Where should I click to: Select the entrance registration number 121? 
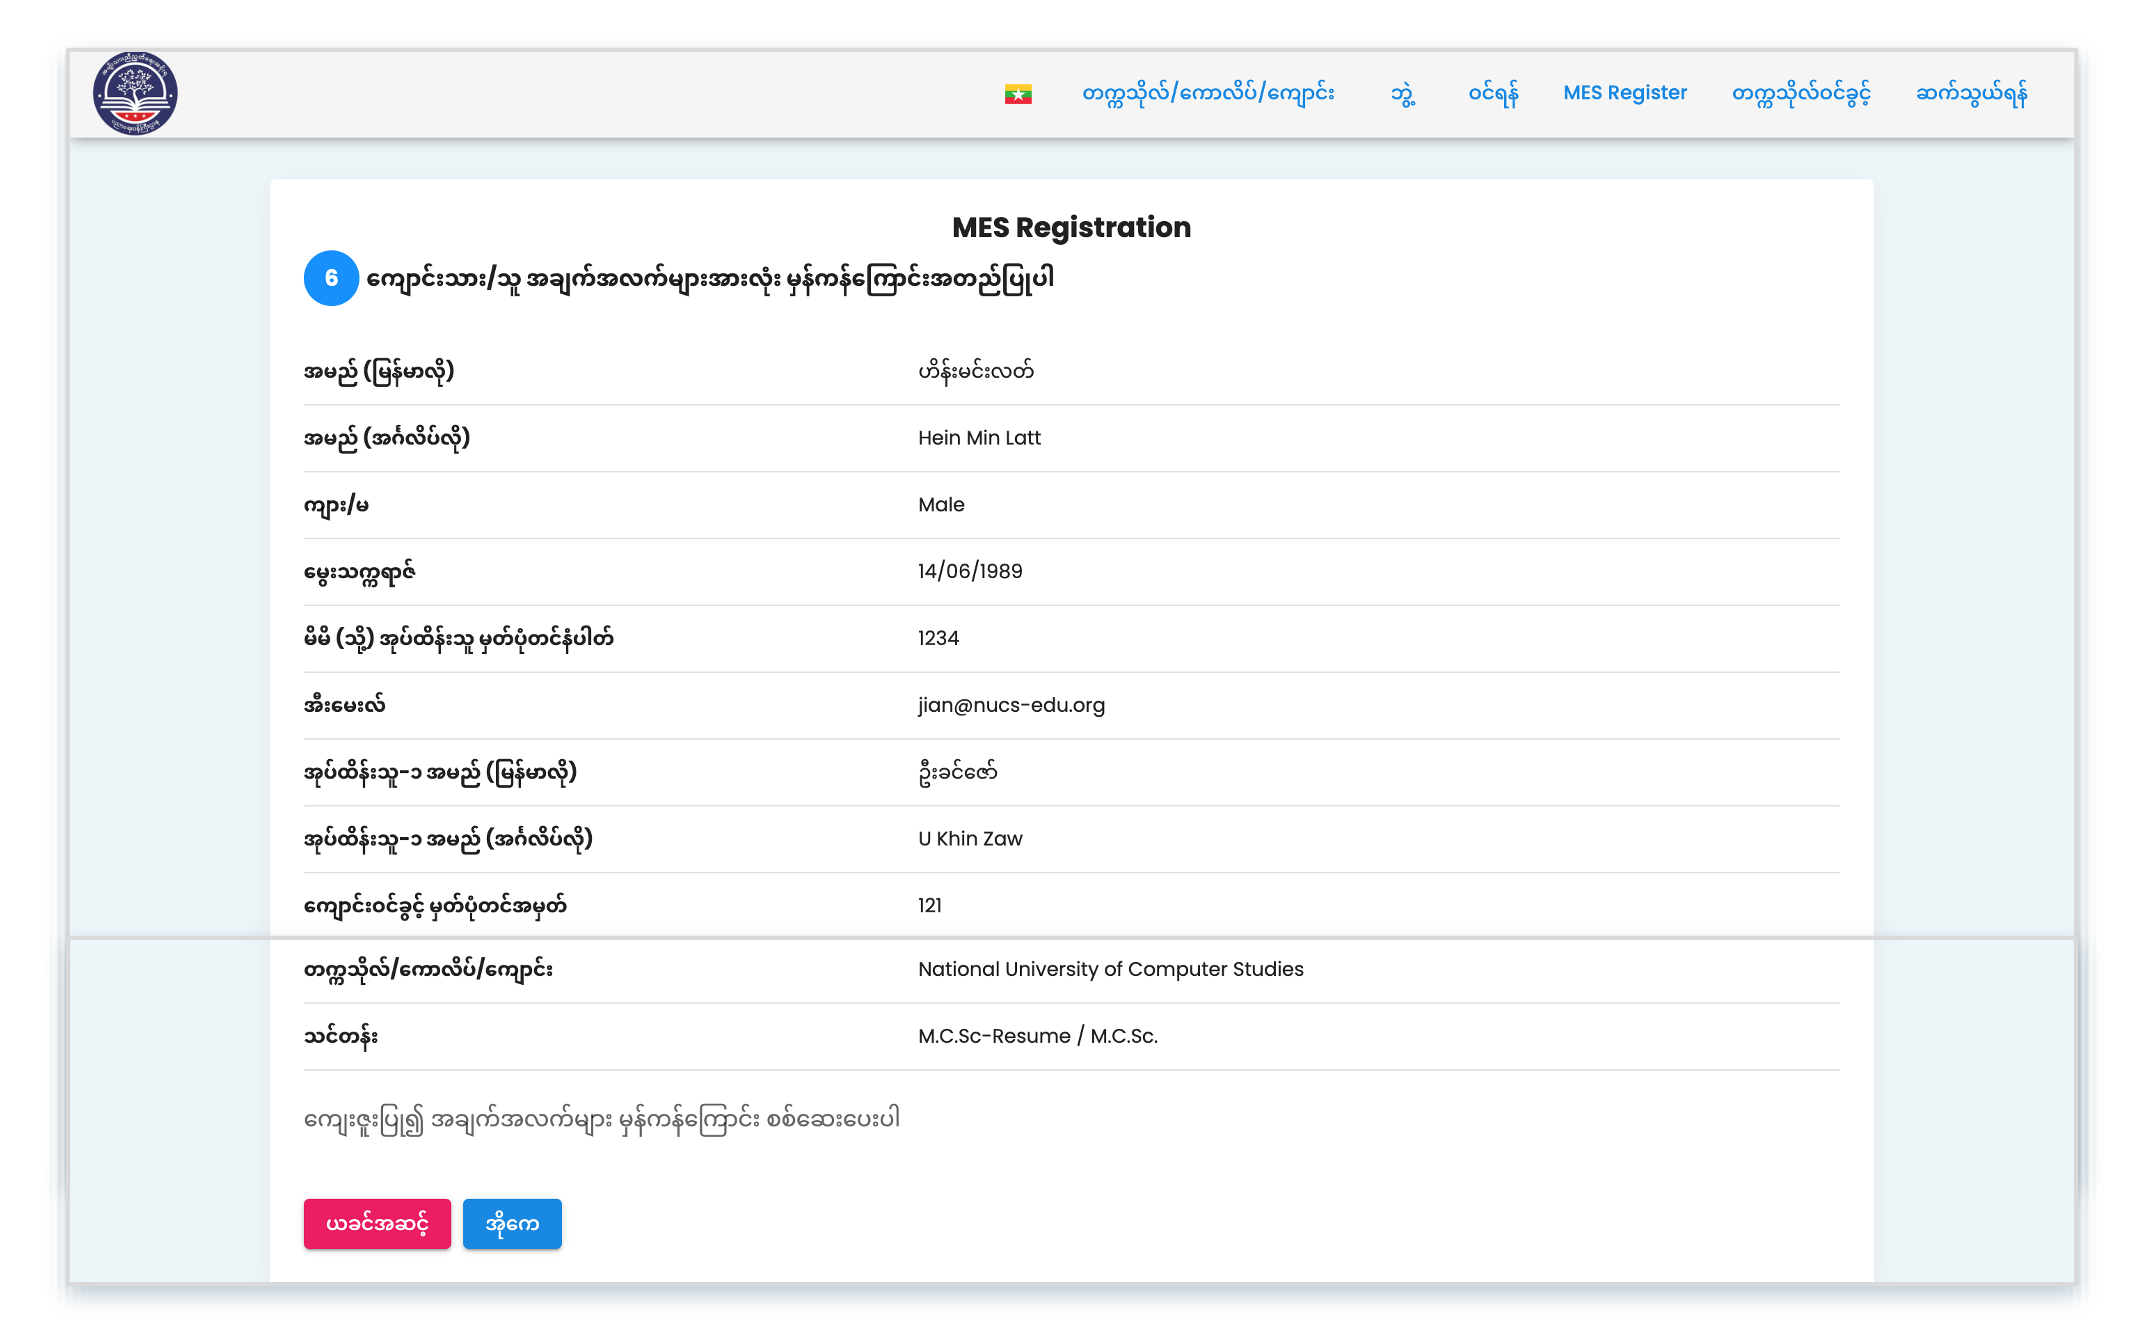[930, 905]
